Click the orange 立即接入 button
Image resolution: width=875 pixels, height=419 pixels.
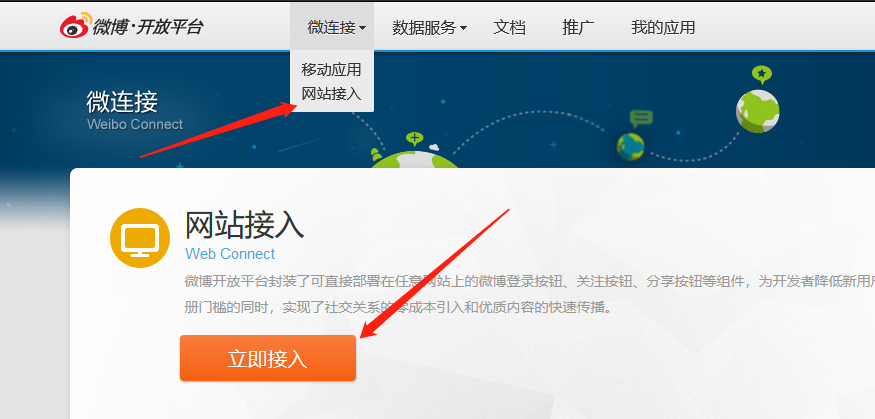point(268,358)
